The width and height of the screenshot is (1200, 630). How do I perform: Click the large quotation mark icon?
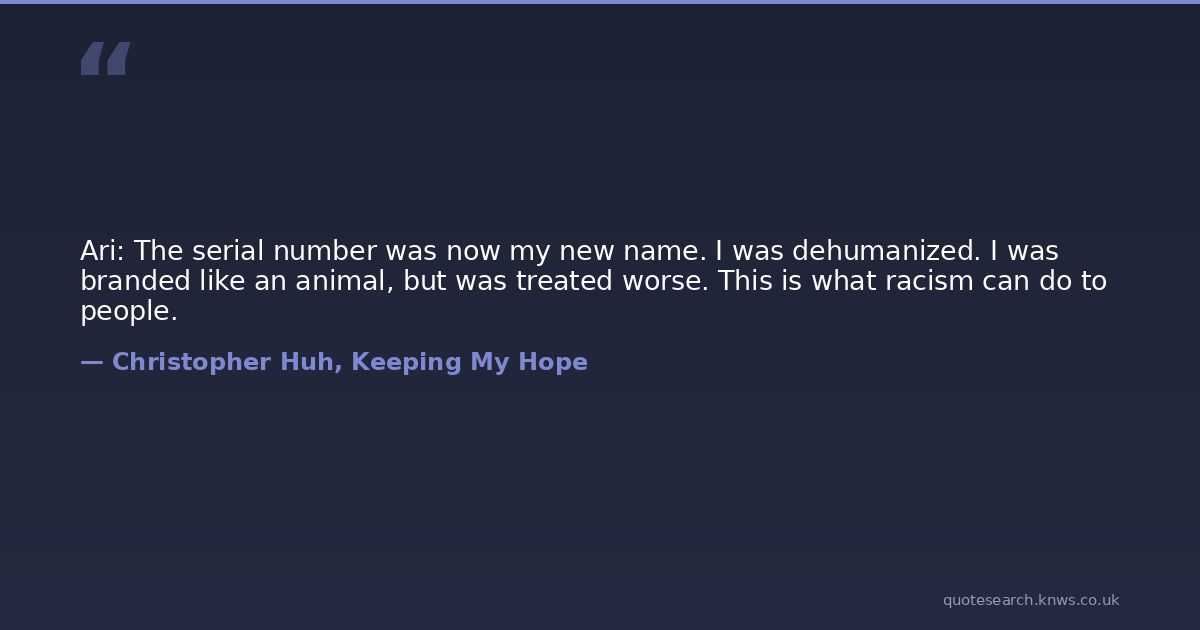point(105,59)
